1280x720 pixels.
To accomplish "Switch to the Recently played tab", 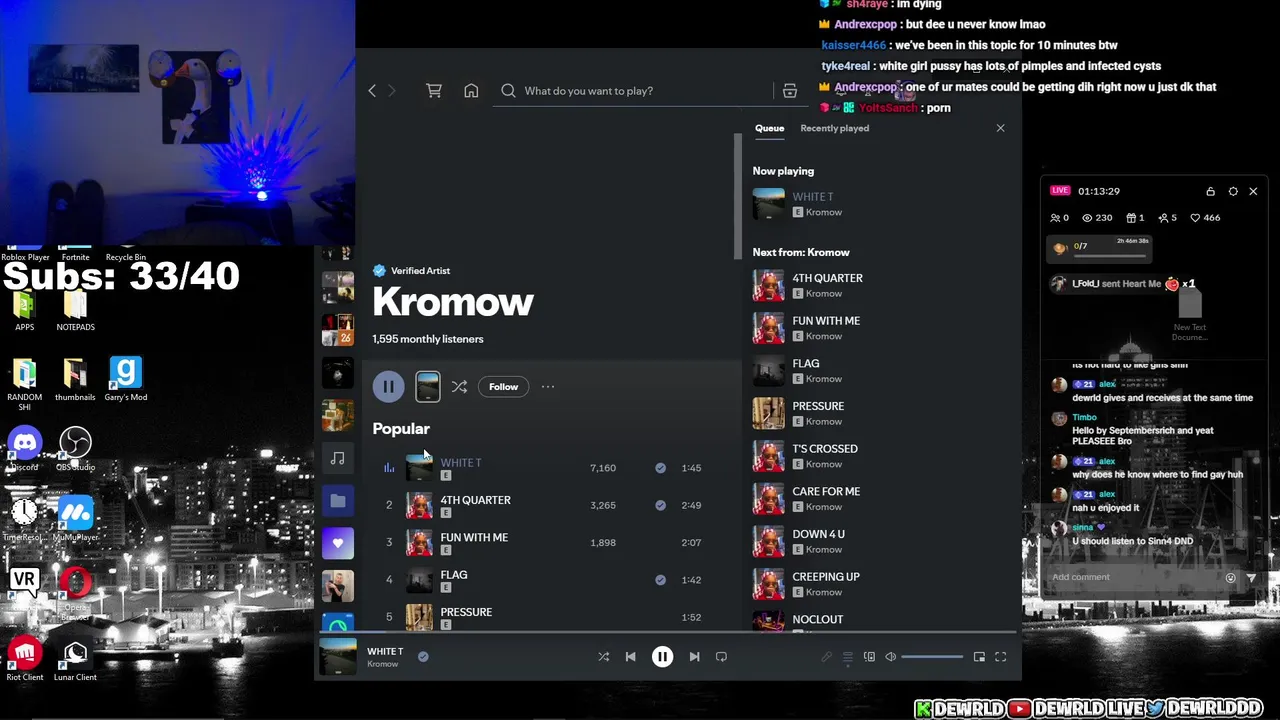I will pos(834,128).
